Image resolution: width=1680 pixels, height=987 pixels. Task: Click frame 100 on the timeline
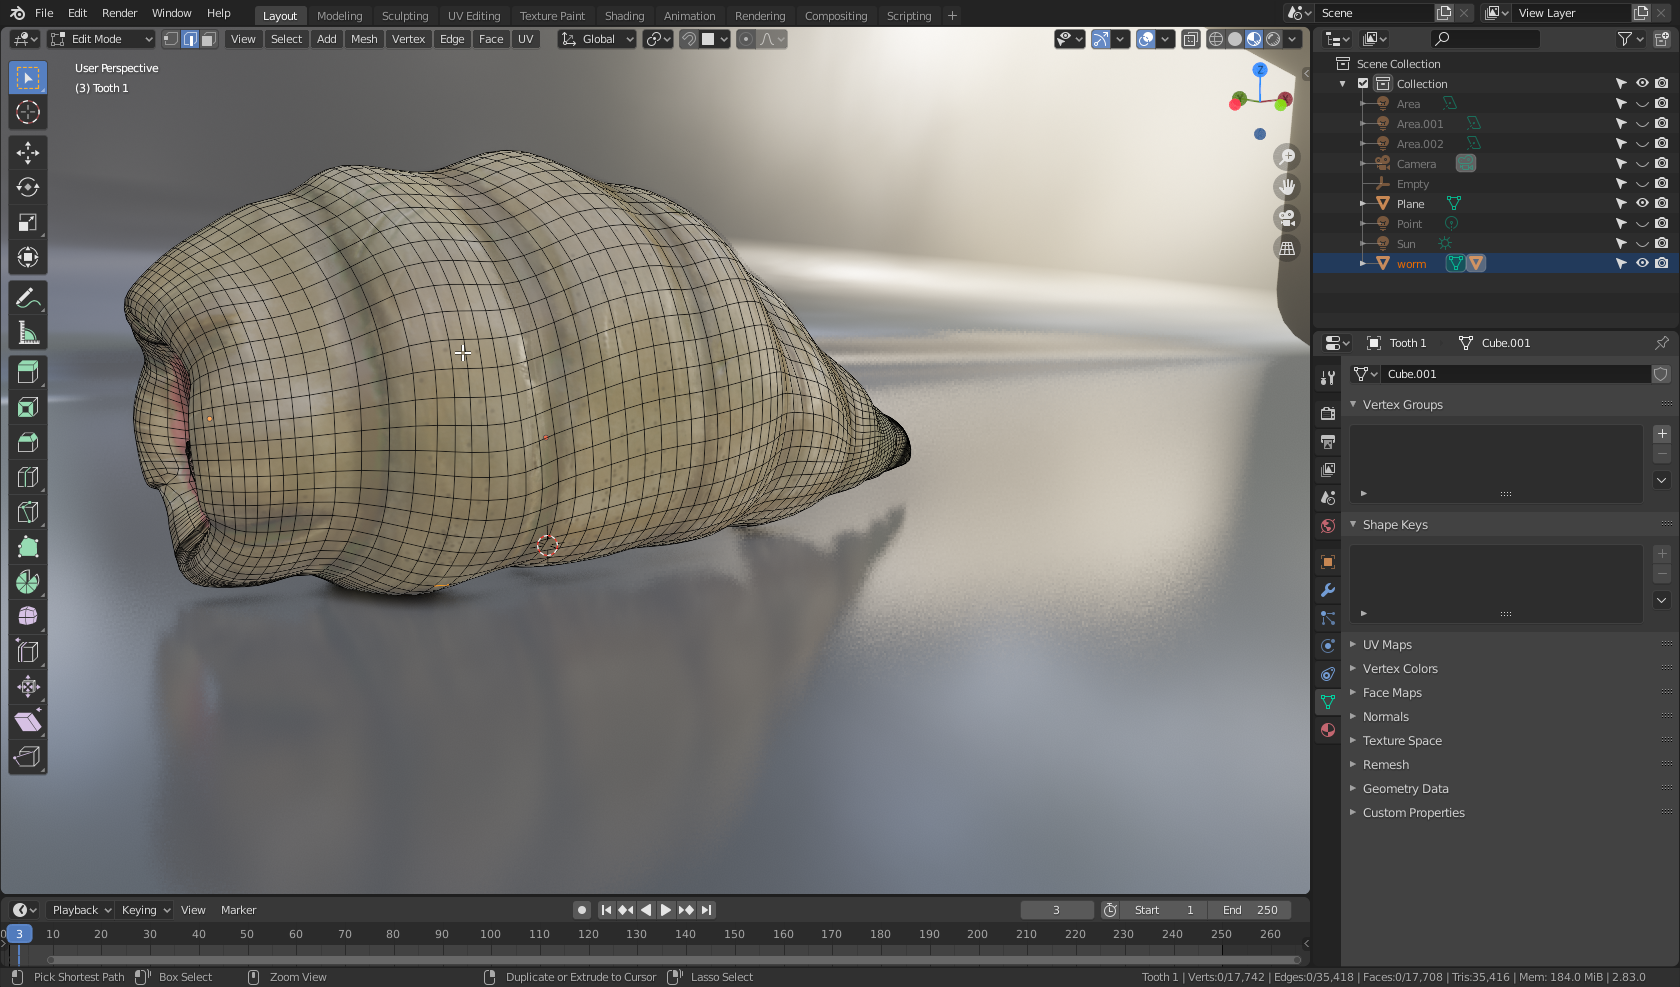(490, 934)
